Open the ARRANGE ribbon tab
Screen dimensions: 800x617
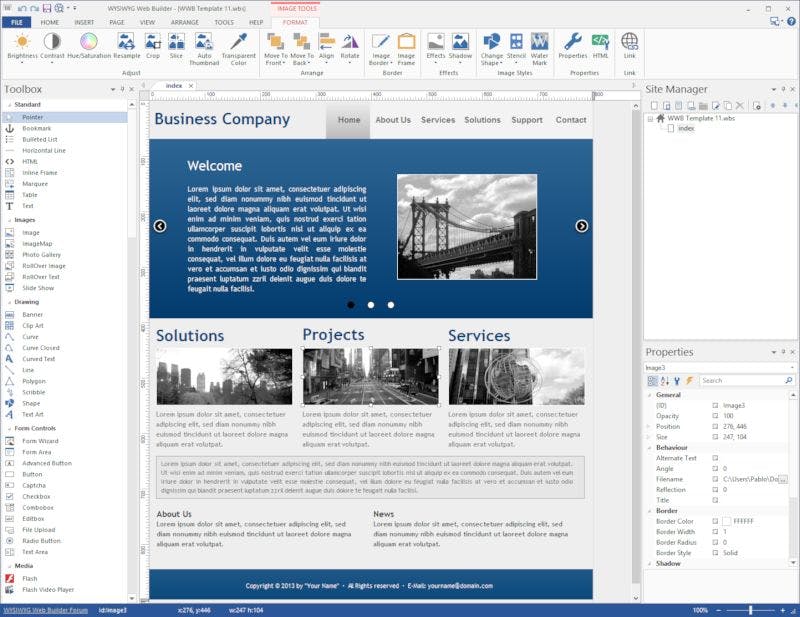(186, 21)
